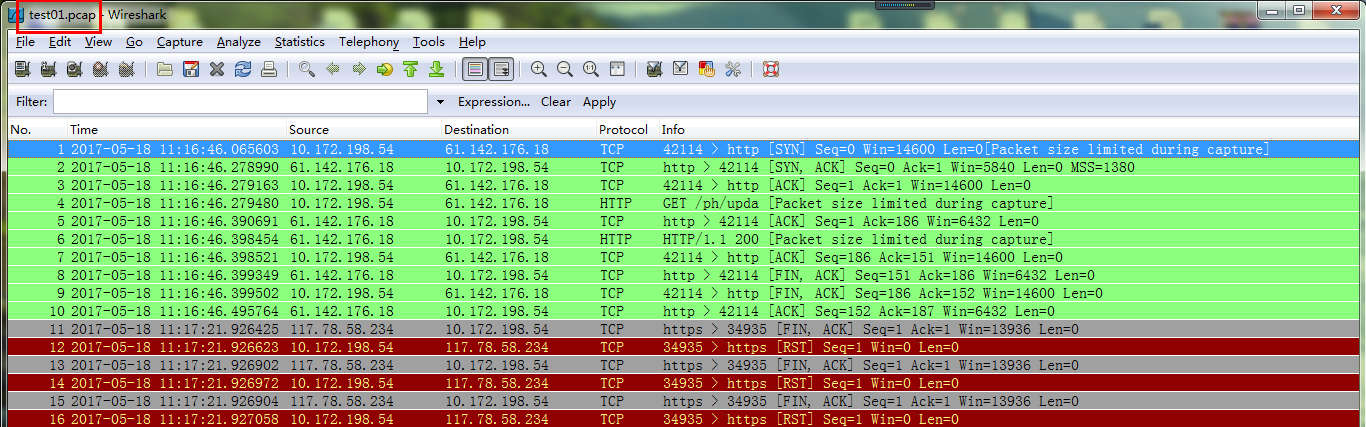1366x427 pixels.
Task: Open Preferences with the tools icon
Action: [x=733, y=69]
